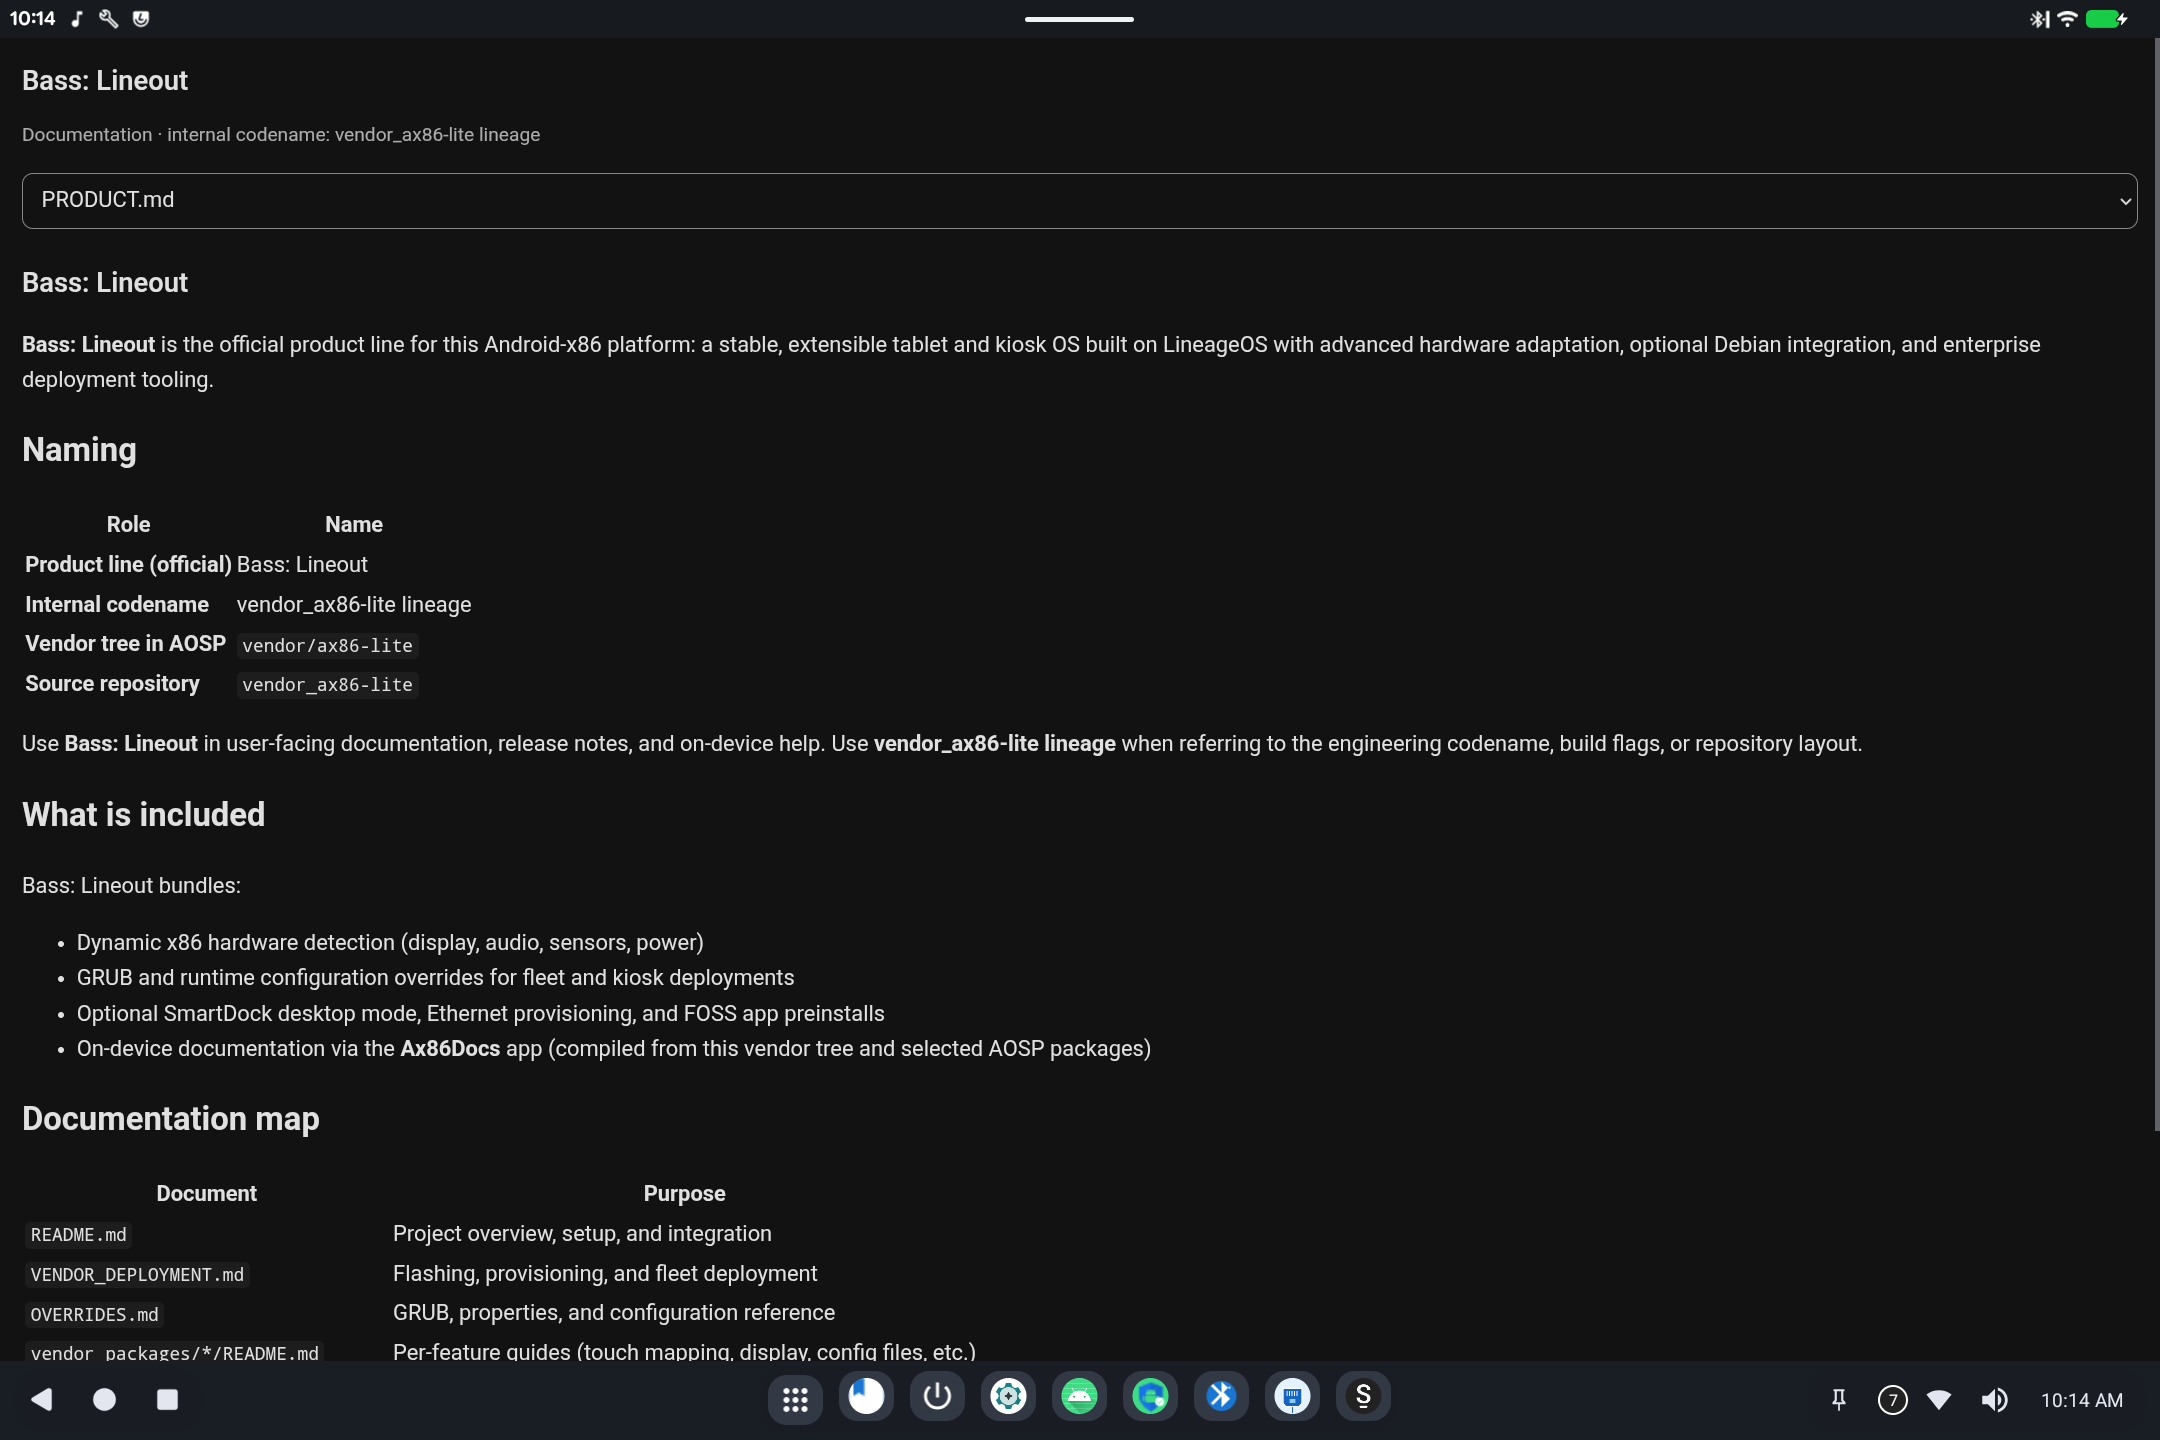Click 'vendor_ax86-lite' source repository value
The image size is (2160, 1440).
(x=327, y=685)
